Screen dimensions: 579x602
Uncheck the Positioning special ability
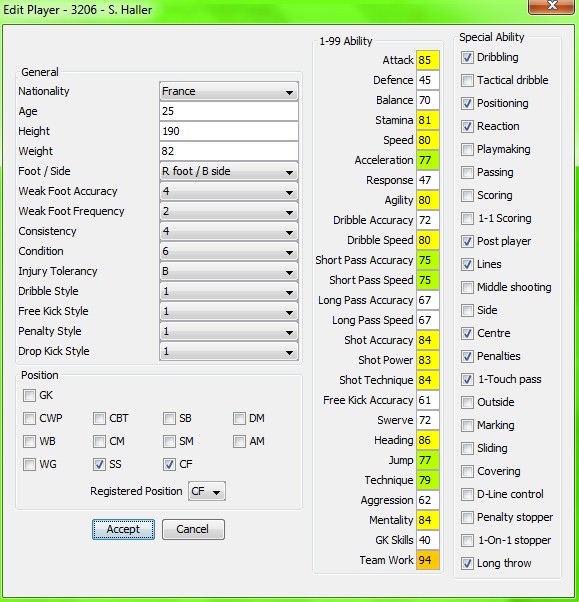(x=467, y=103)
